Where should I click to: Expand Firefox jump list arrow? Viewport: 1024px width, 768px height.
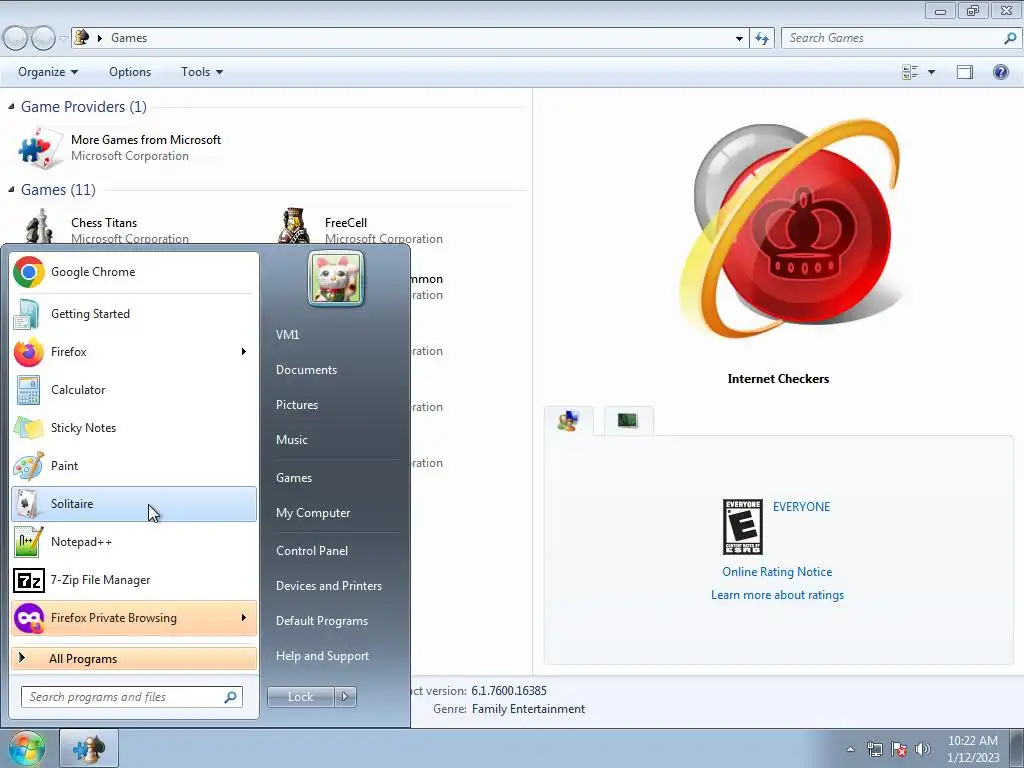(244, 351)
